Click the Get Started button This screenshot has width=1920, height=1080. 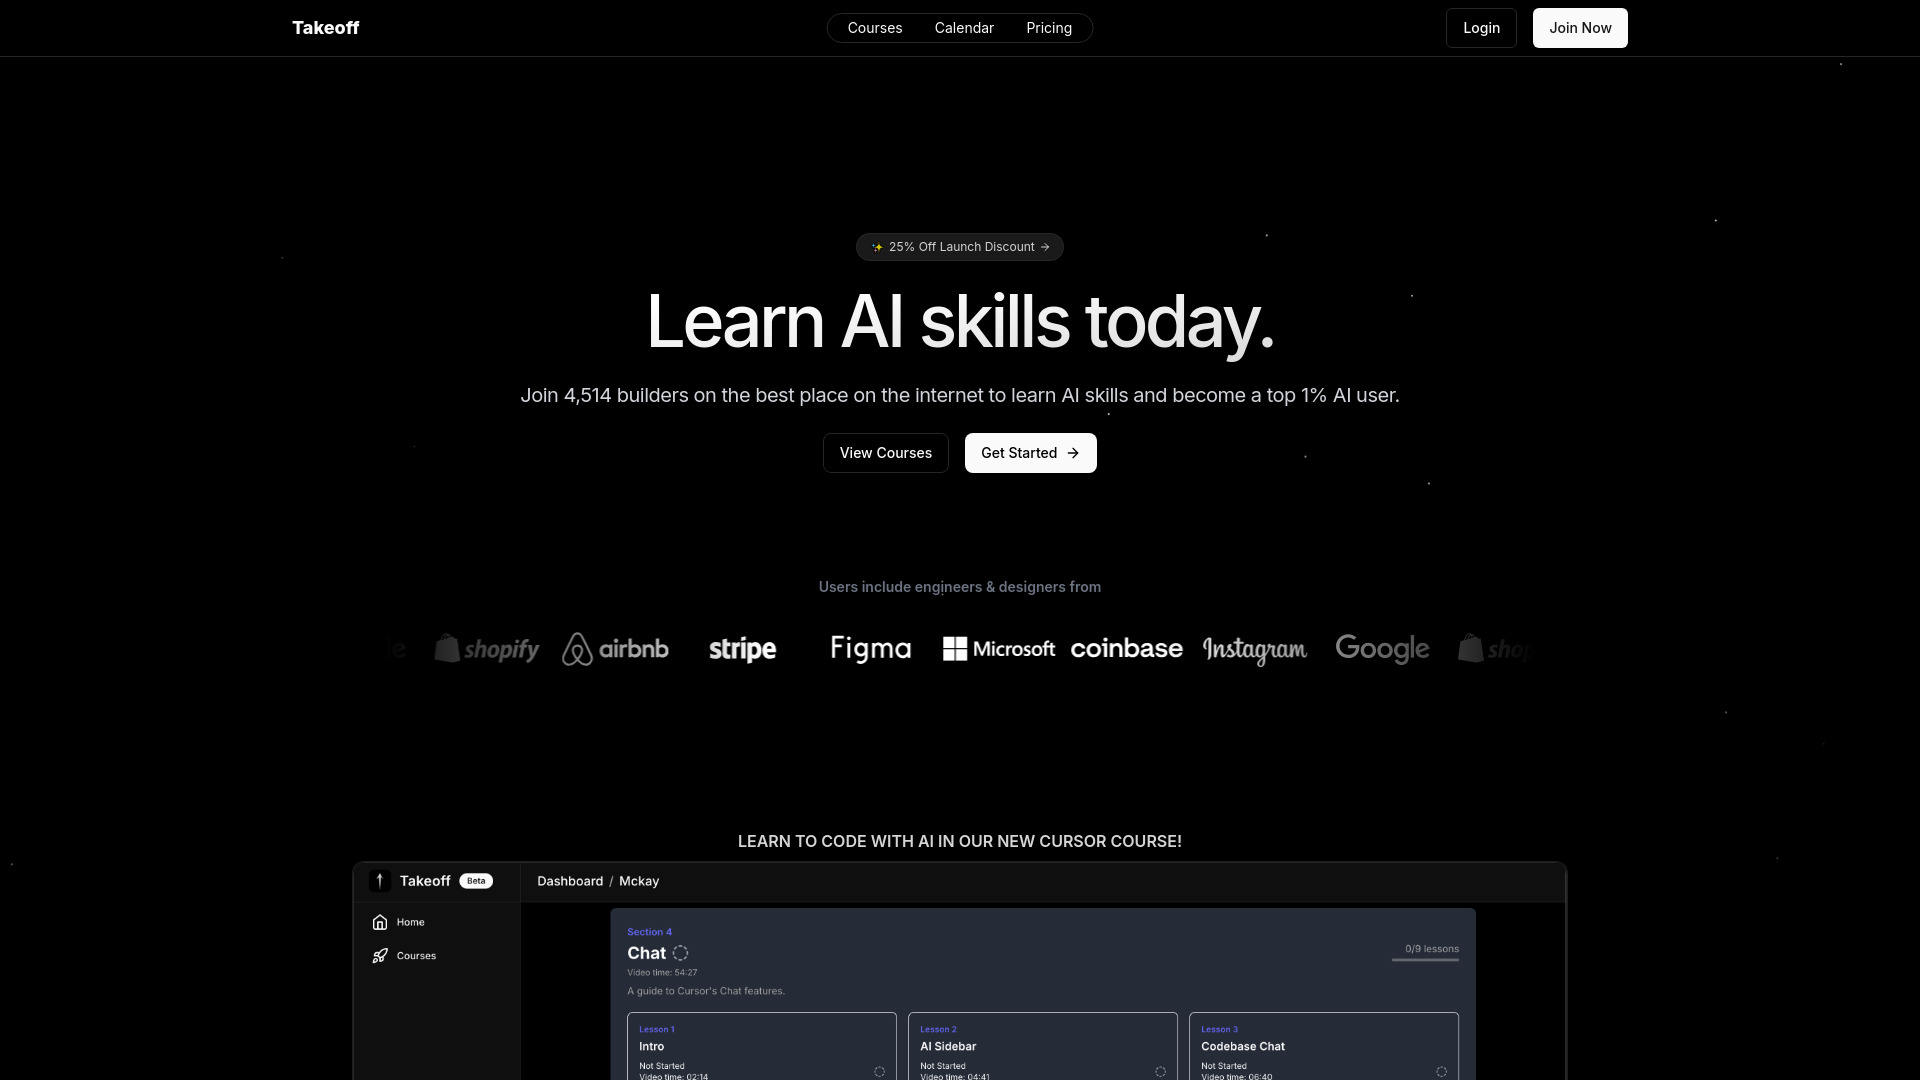pos(1030,452)
